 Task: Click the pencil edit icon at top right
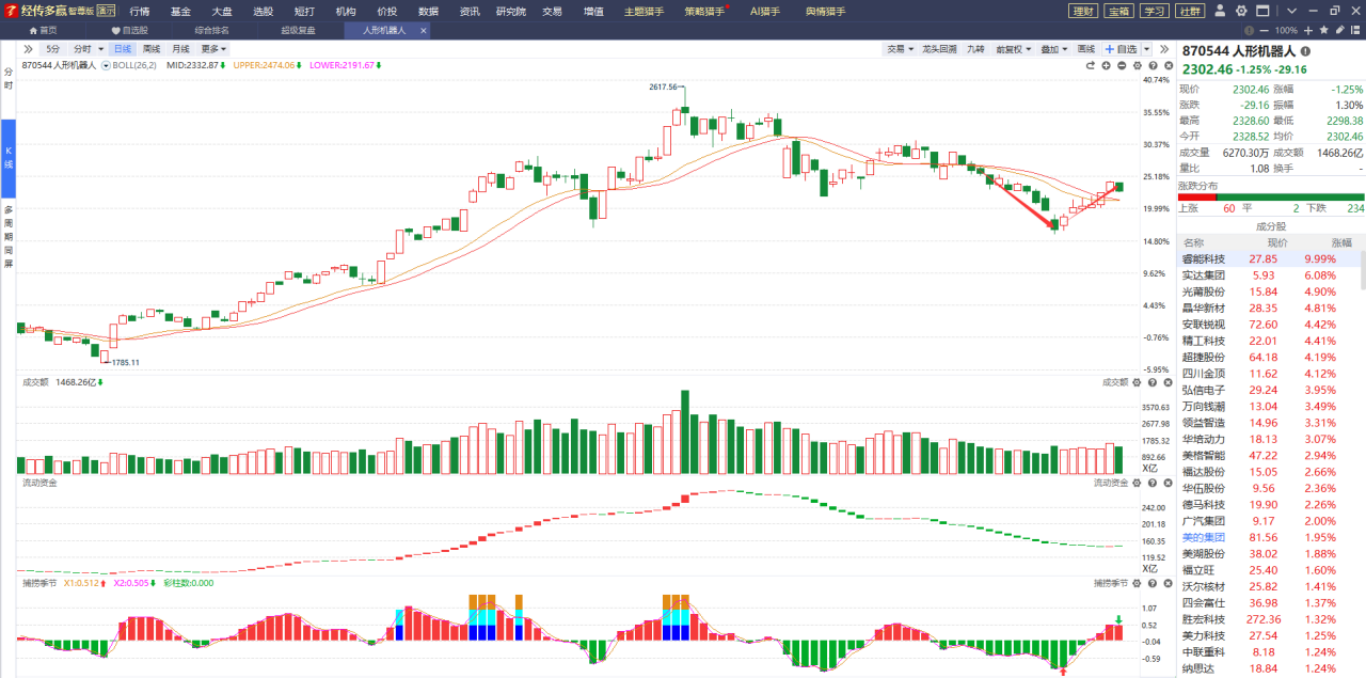coord(1342,31)
